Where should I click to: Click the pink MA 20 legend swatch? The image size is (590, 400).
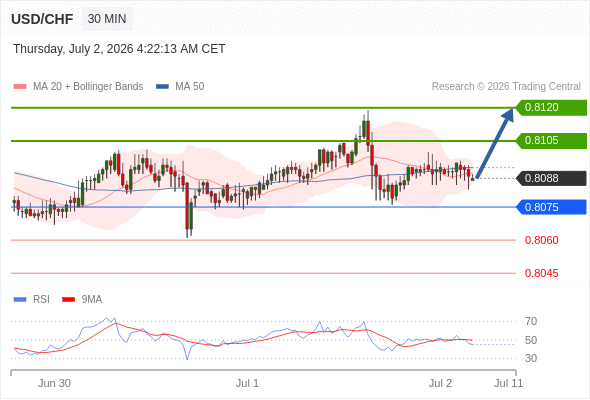[x=20, y=87]
